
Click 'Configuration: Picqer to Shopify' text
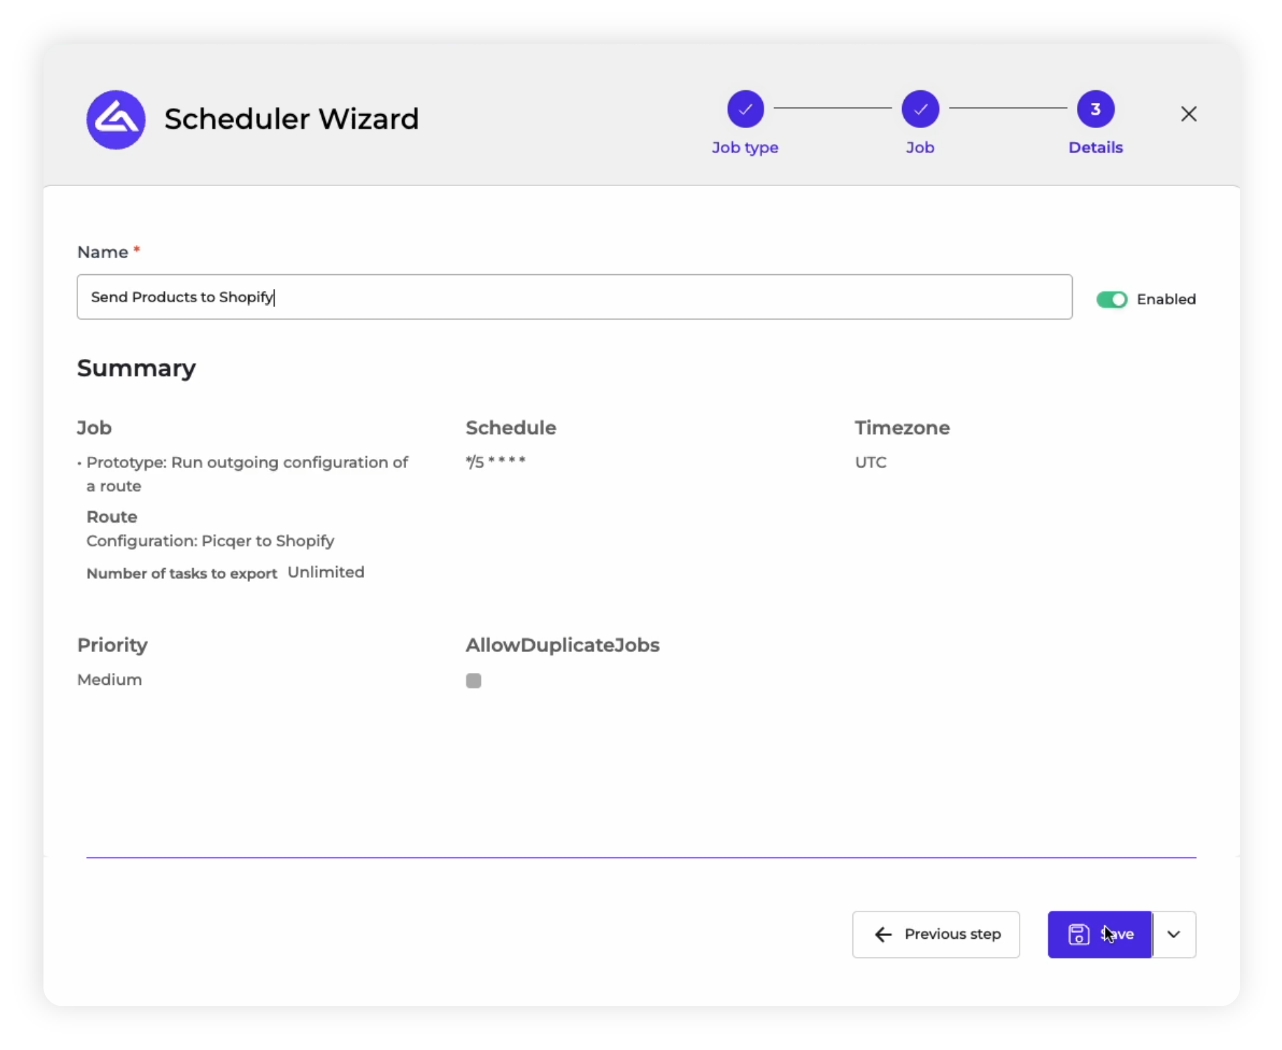210,541
